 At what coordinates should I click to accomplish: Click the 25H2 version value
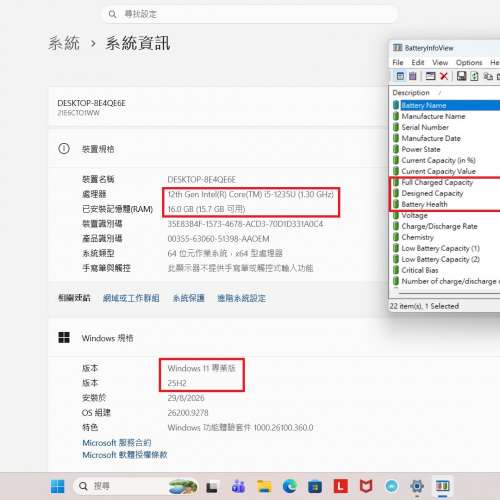(x=177, y=383)
